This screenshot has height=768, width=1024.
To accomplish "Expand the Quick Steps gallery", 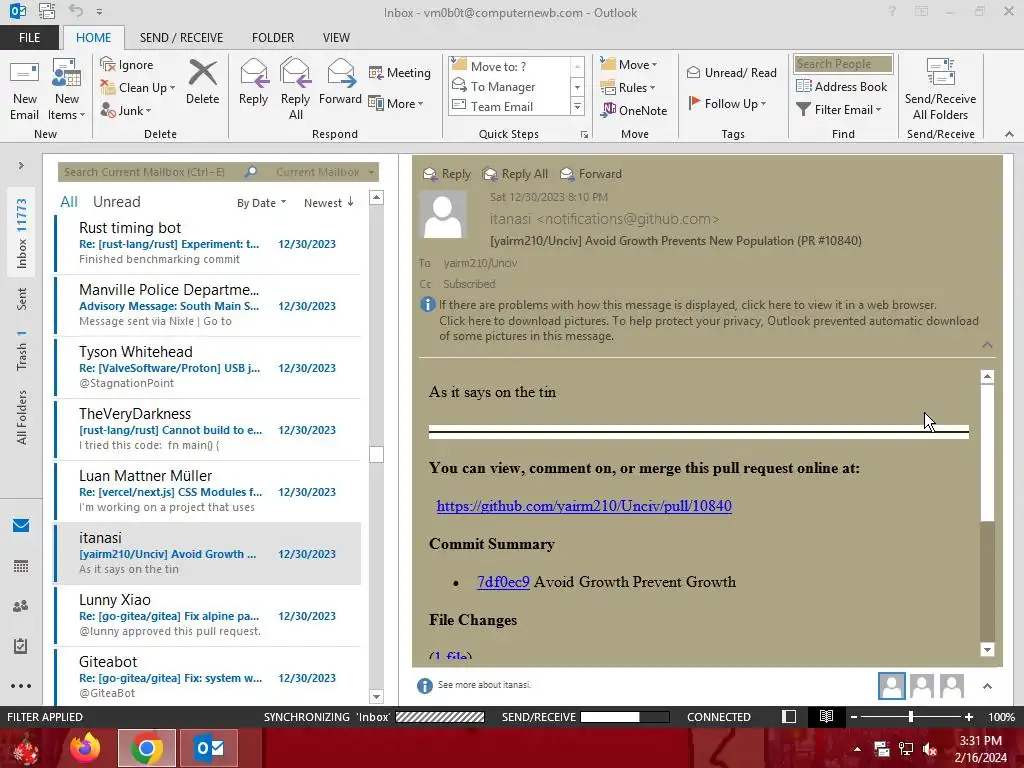I will (577, 106).
